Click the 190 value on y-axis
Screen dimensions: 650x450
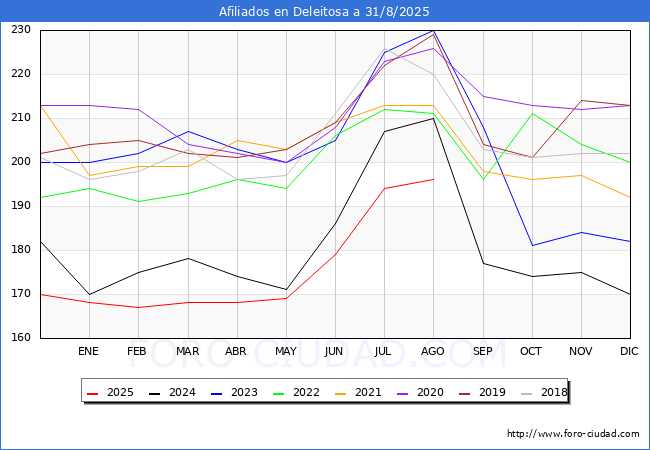(21, 206)
